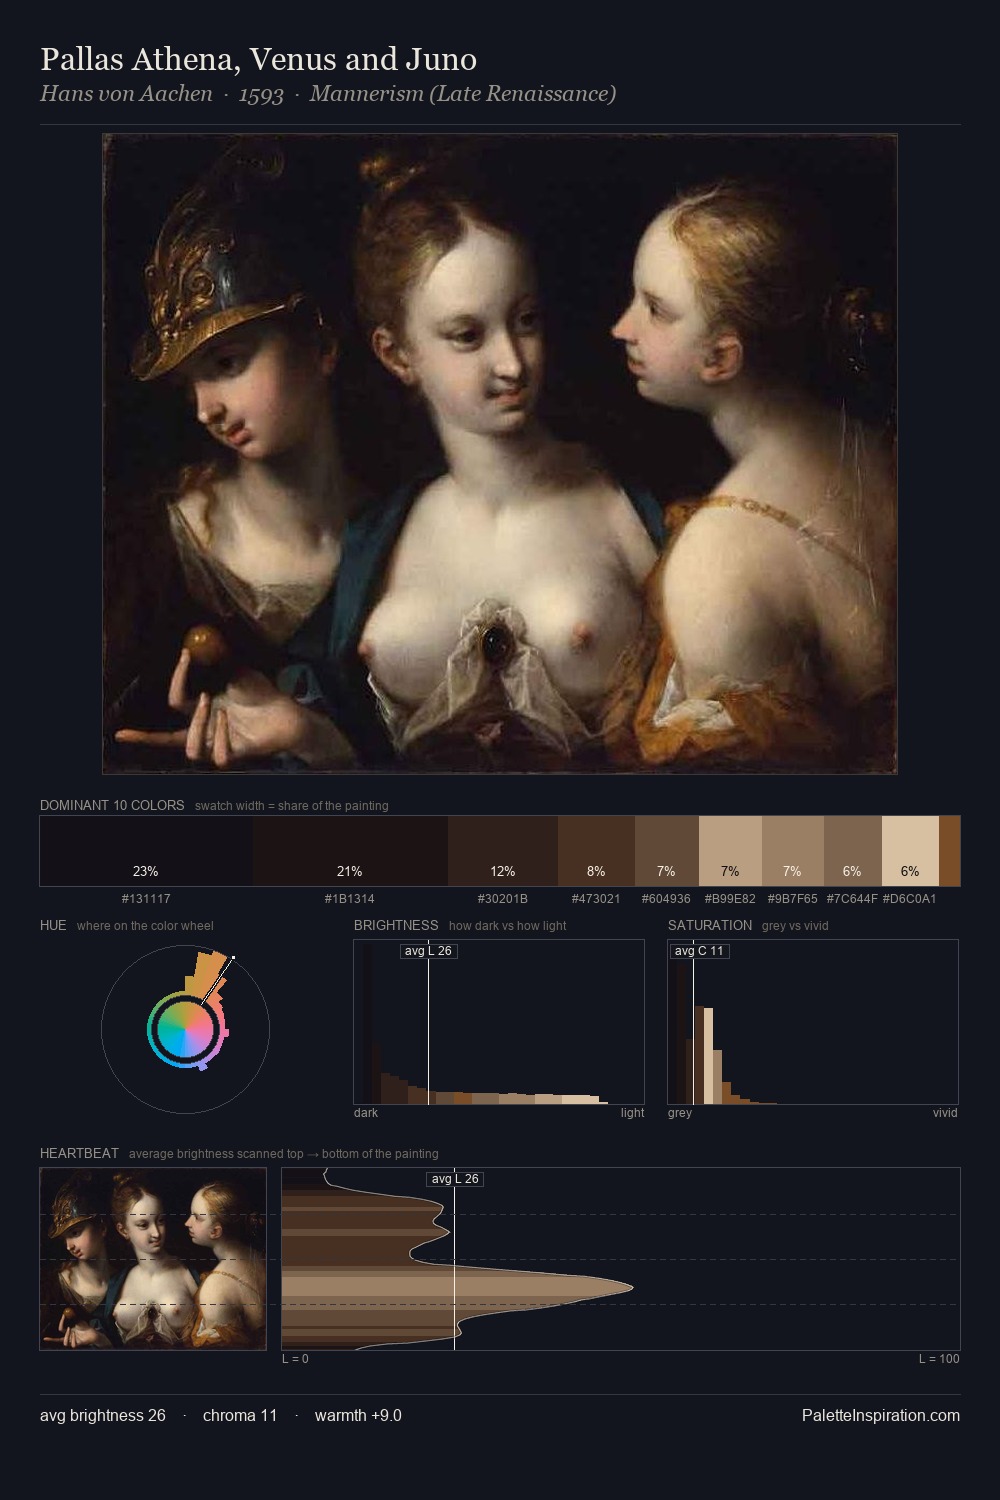Click the 'vivid' axis label
The height and width of the screenshot is (1500, 1000).
945,1113
